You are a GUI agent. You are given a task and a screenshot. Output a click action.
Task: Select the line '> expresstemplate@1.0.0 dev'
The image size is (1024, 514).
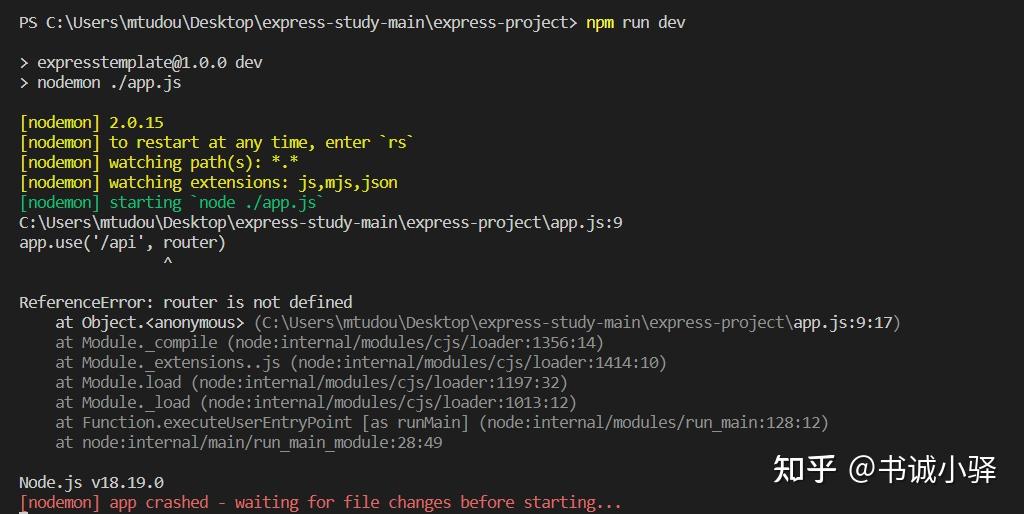click(x=141, y=63)
